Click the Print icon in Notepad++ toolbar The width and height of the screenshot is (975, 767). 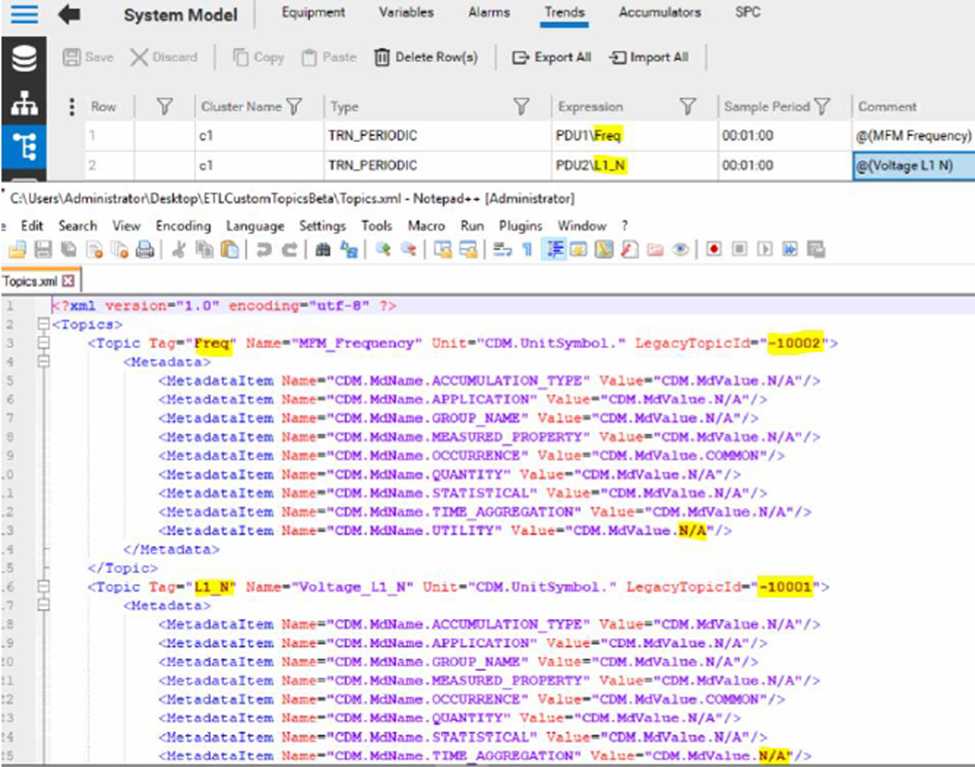point(145,250)
